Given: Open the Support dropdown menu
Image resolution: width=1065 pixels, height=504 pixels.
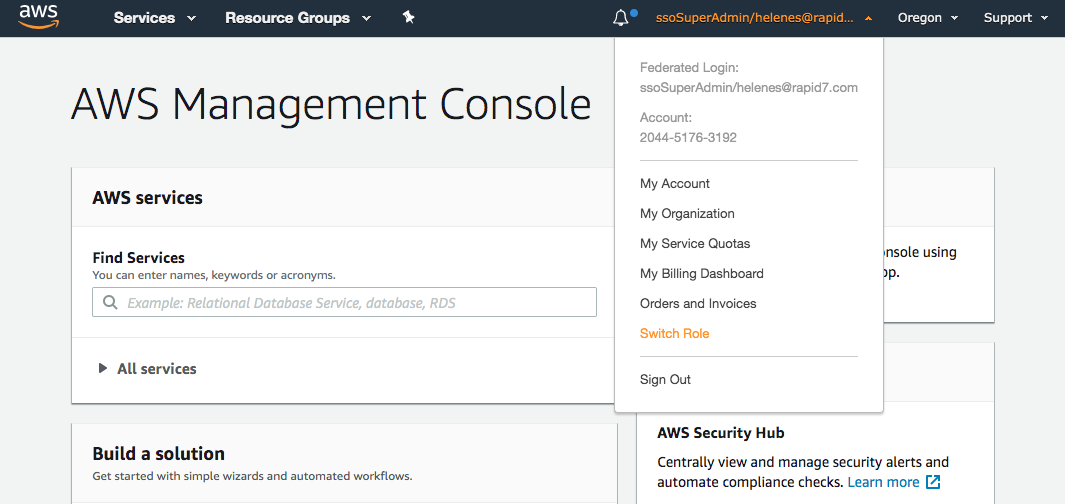Looking at the screenshot, I should click(x=1015, y=18).
